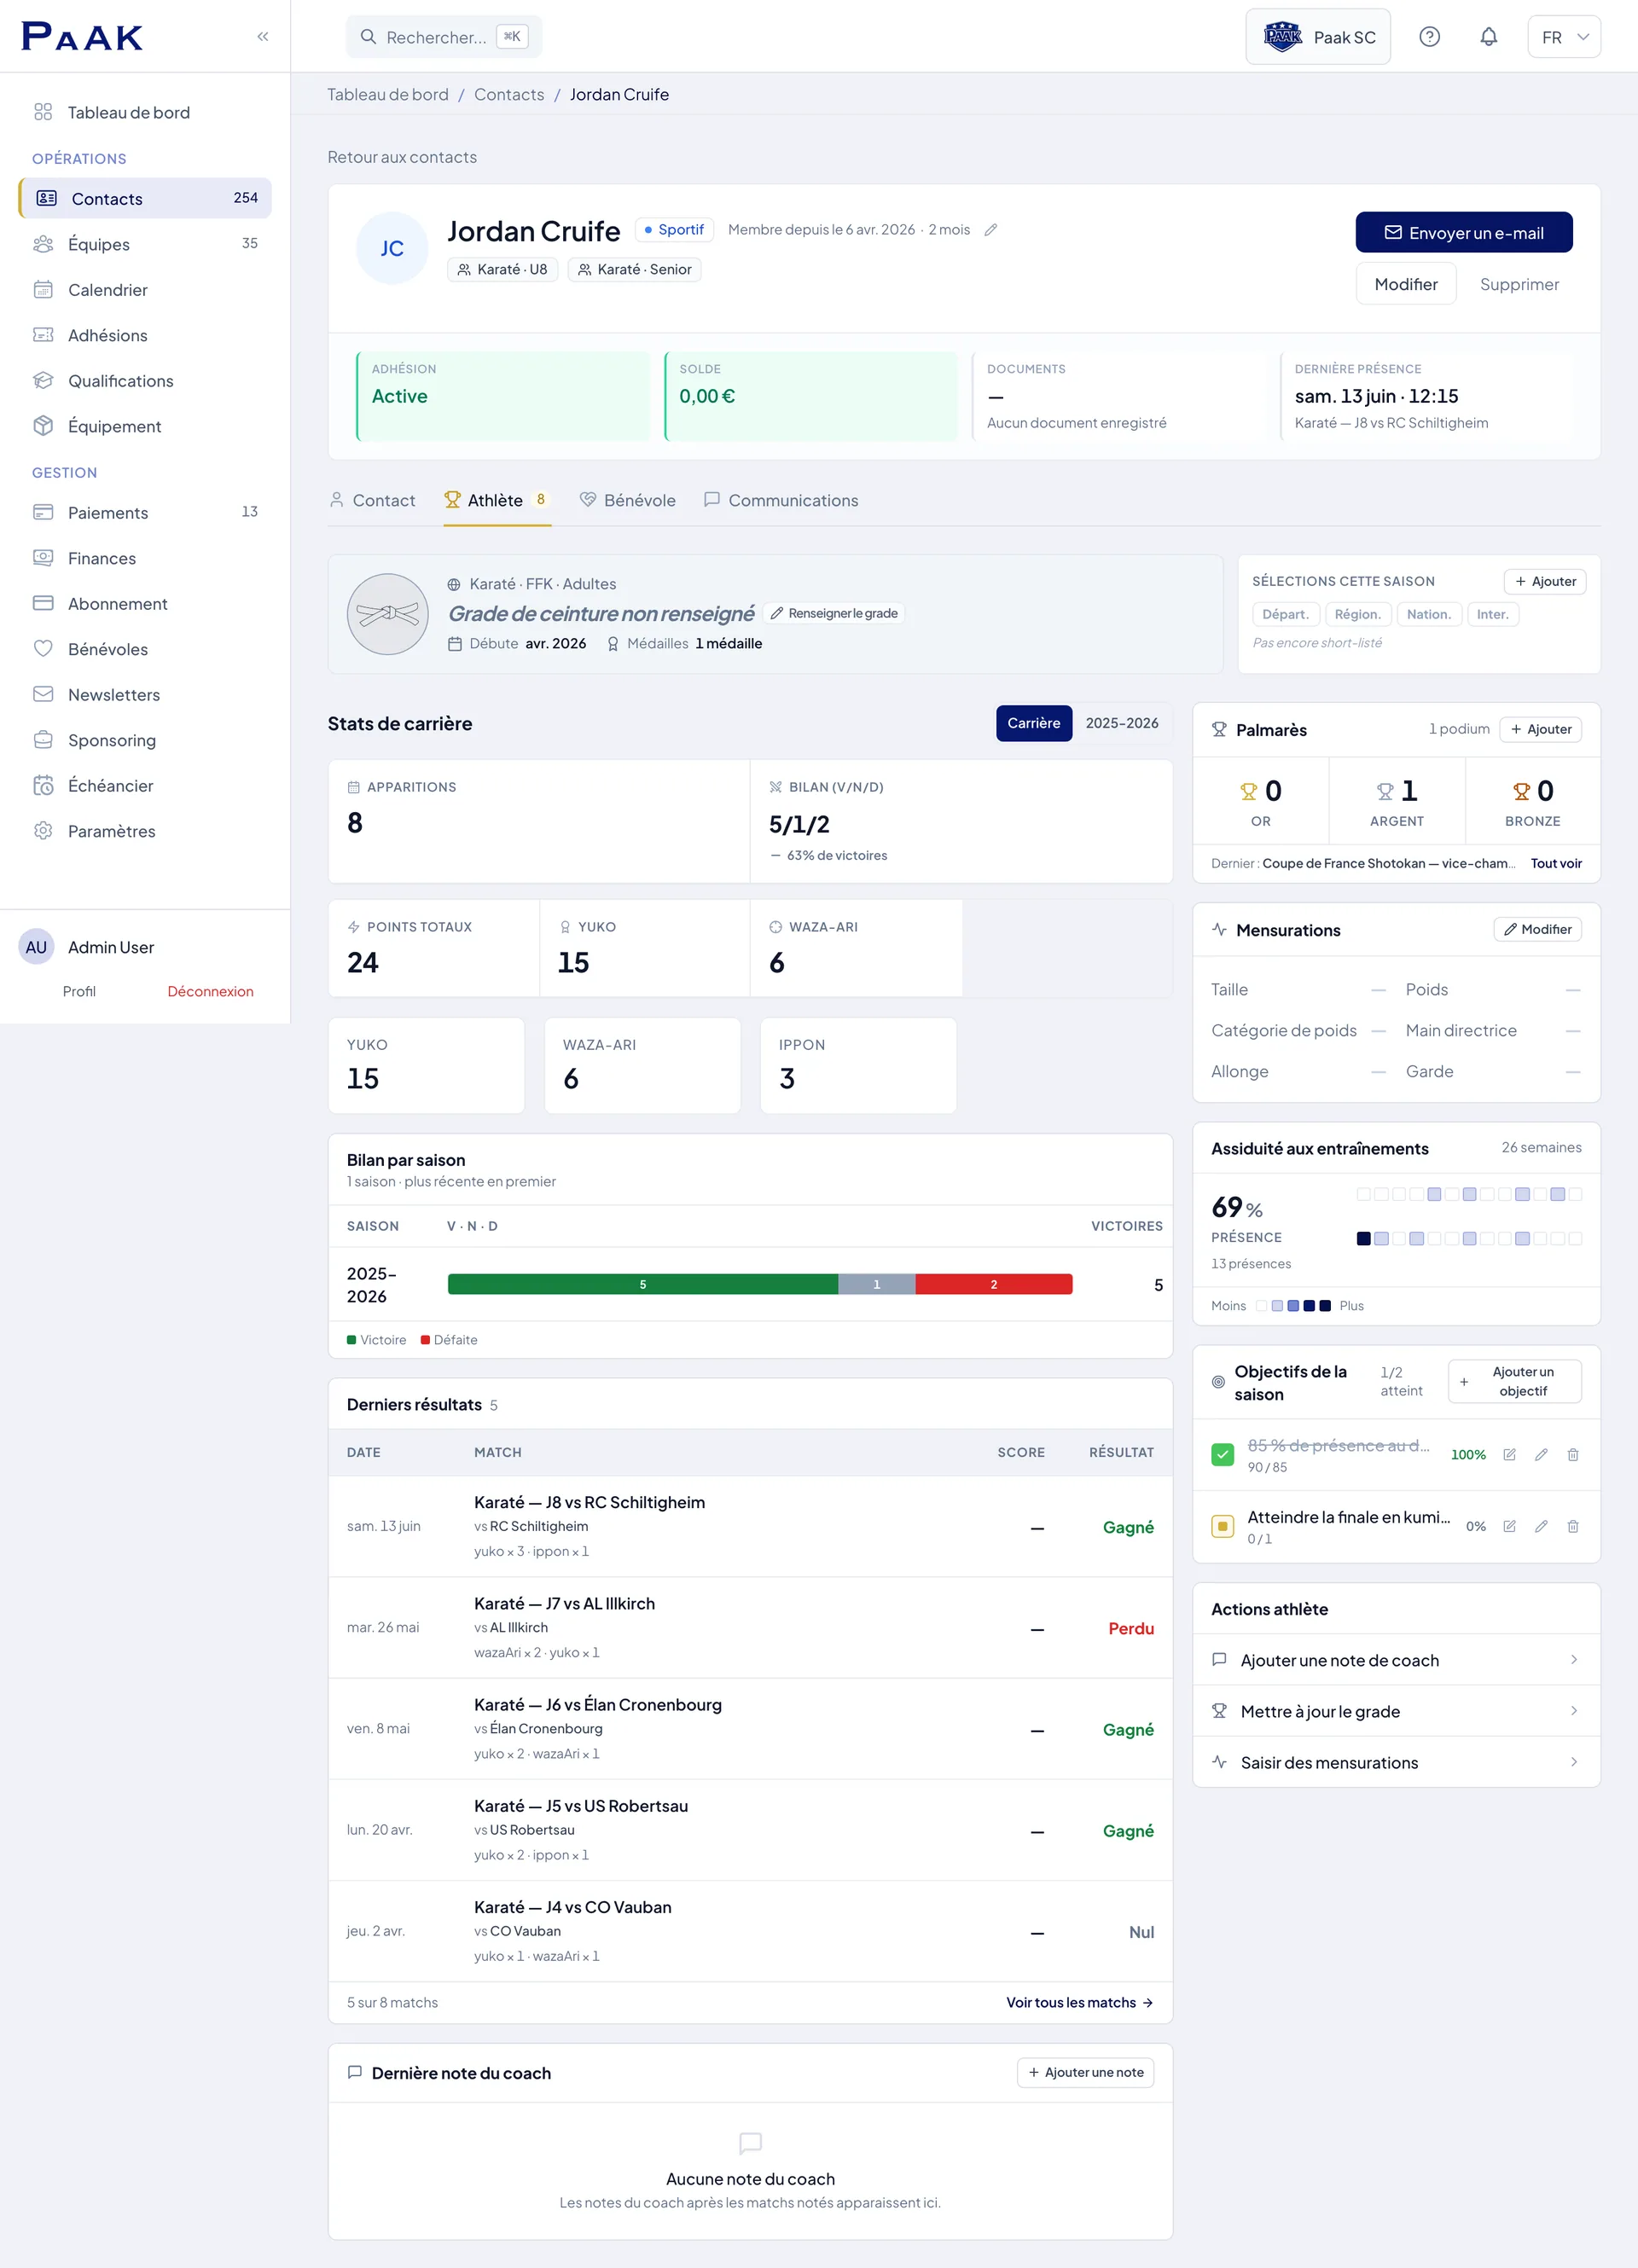Open the notifications bell
The width and height of the screenshot is (1638, 2268).
point(1488,37)
